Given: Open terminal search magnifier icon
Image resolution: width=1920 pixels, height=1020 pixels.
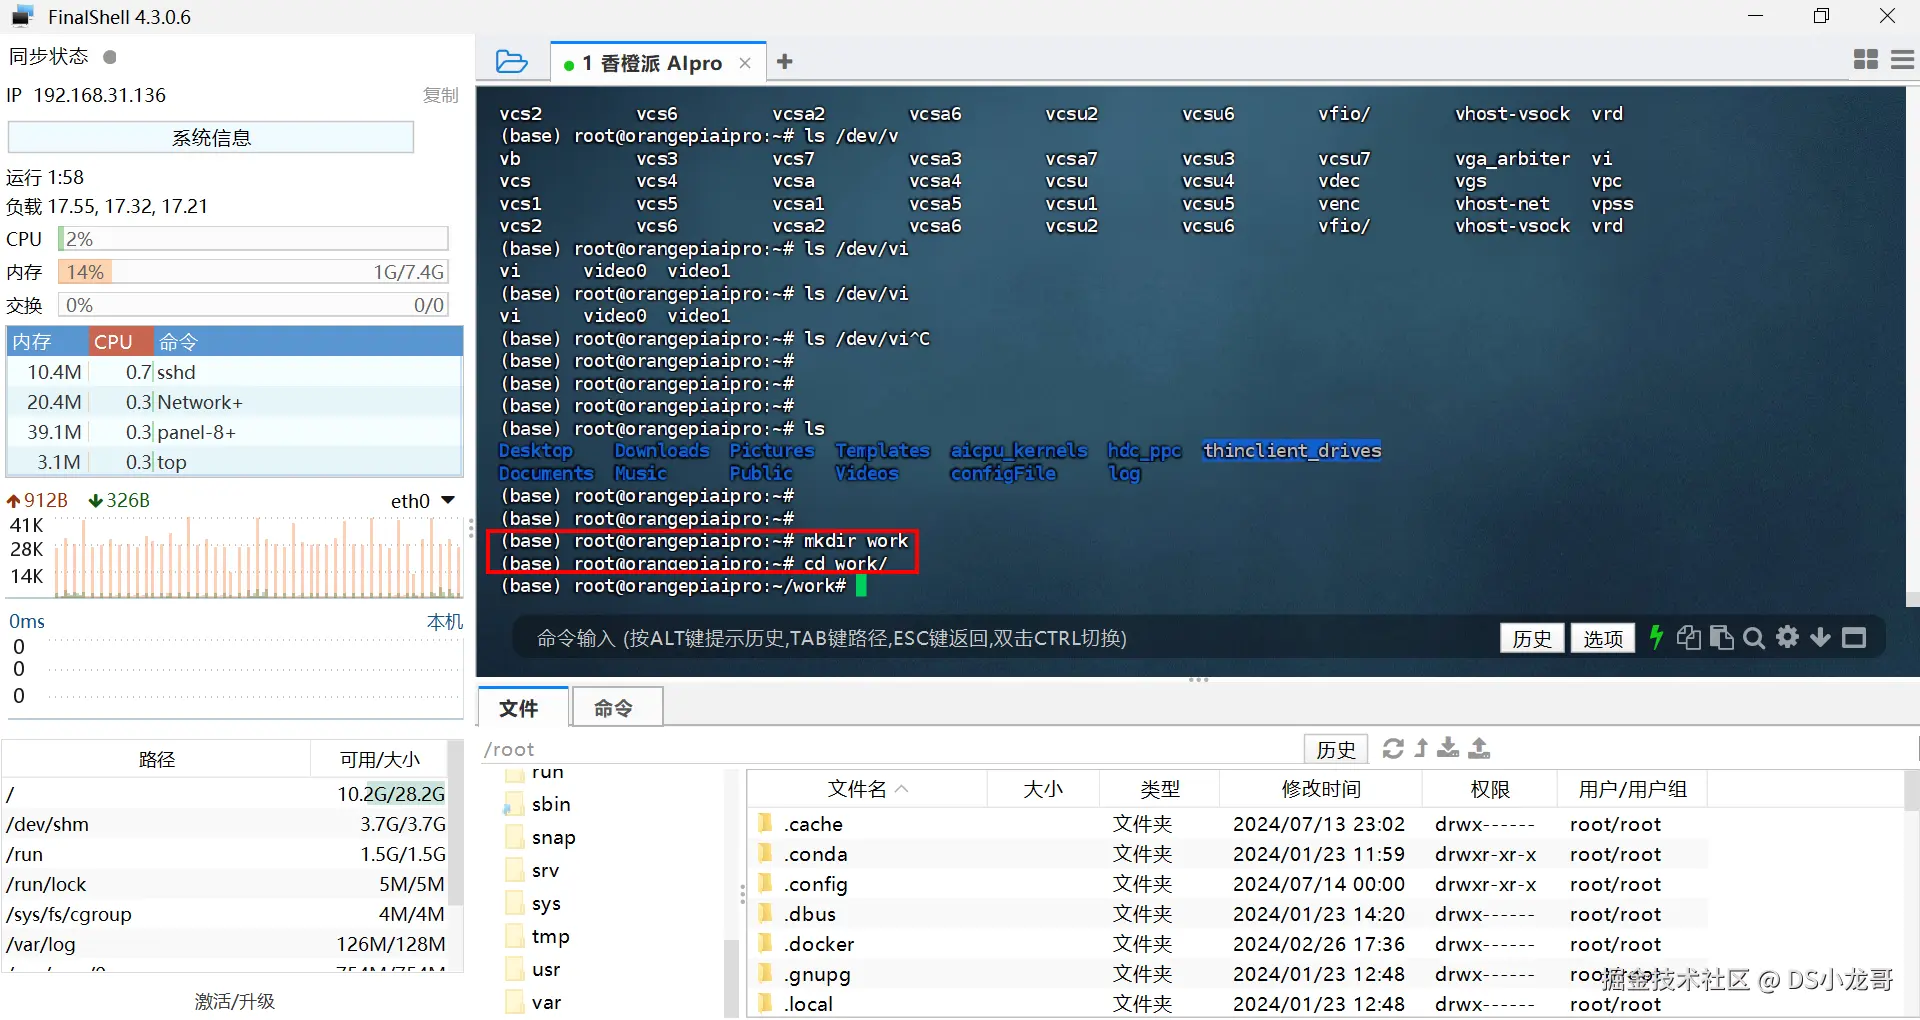Looking at the screenshot, I should [1754, 637].
